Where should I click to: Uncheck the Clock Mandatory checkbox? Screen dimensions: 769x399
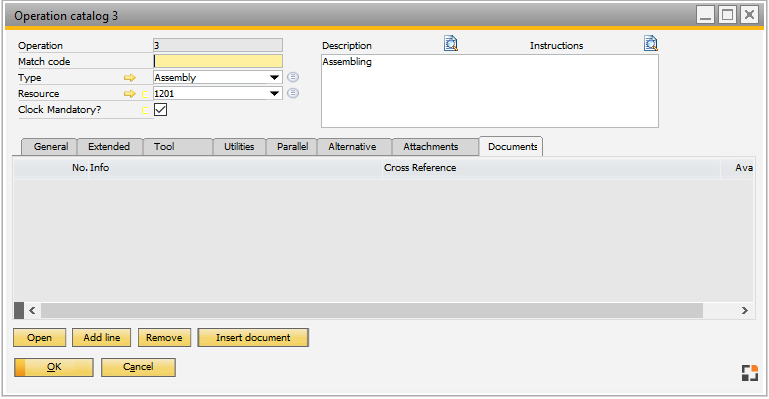click(x=160, y=109)
